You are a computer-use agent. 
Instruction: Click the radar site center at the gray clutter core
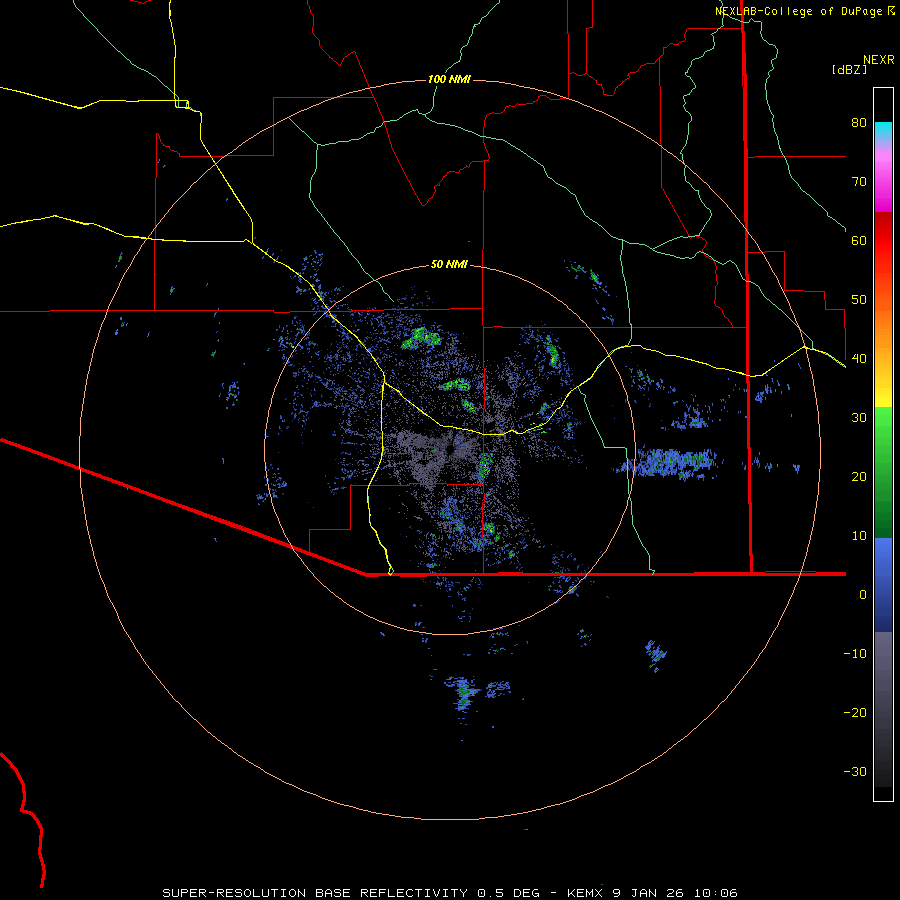(x=450, y=448)
